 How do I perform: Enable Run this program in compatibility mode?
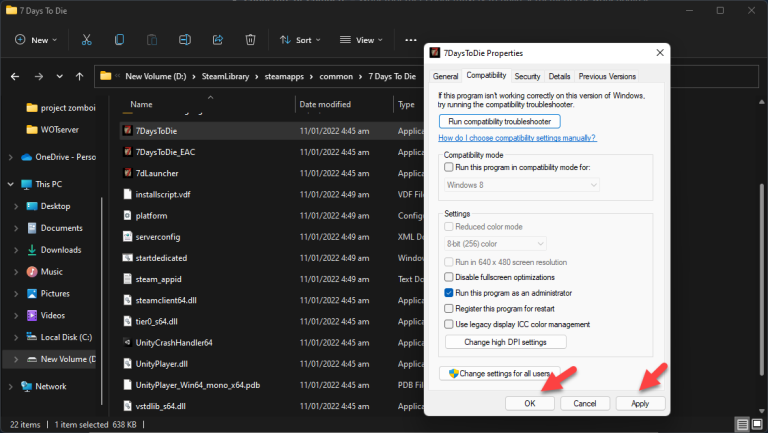(449, 167)
